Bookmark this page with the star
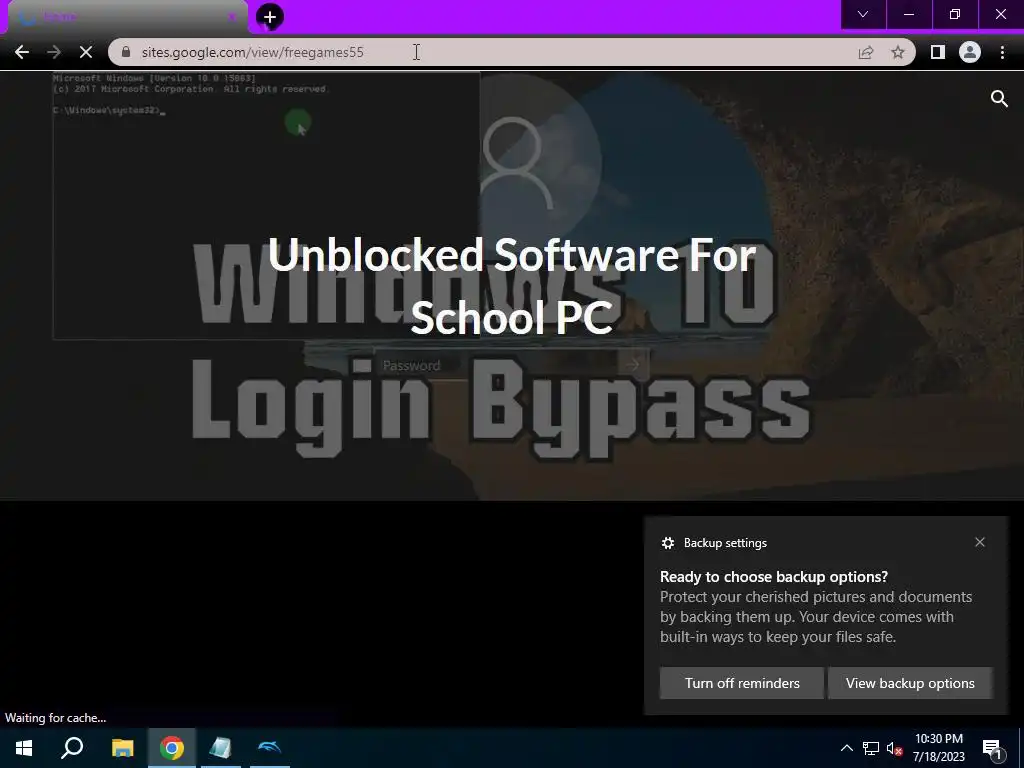 [898, 52]
